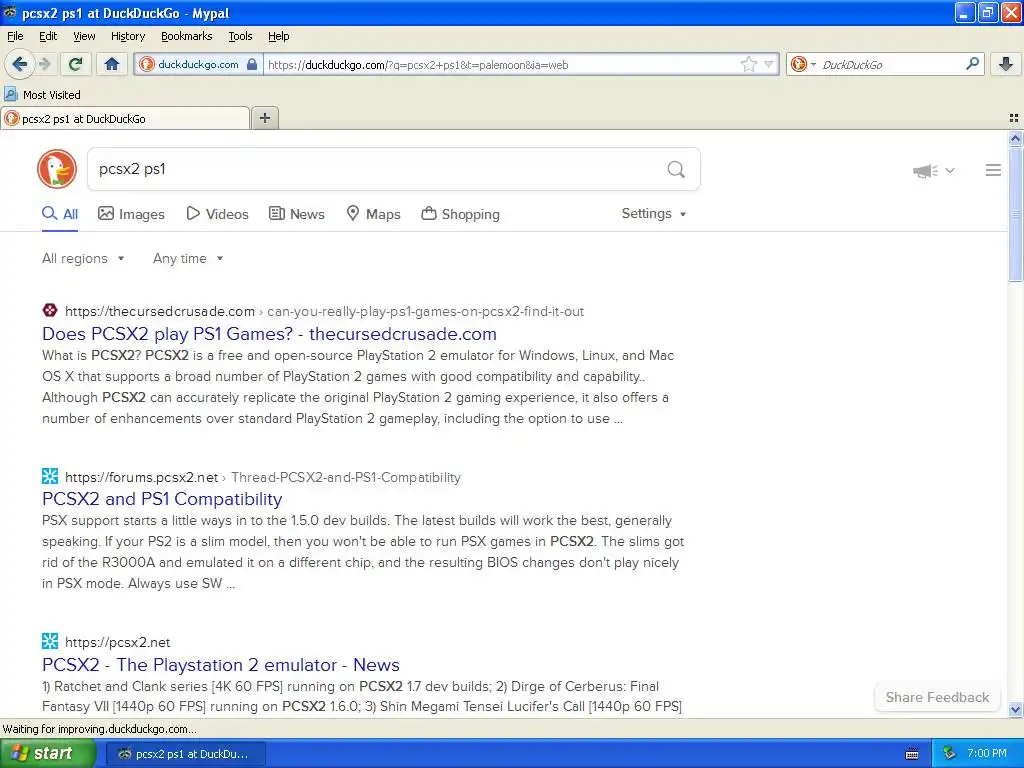Click the site identity padlock icon
Image resolution: width=1024 pixels, height=768 pixels.
tap(252, 64)
